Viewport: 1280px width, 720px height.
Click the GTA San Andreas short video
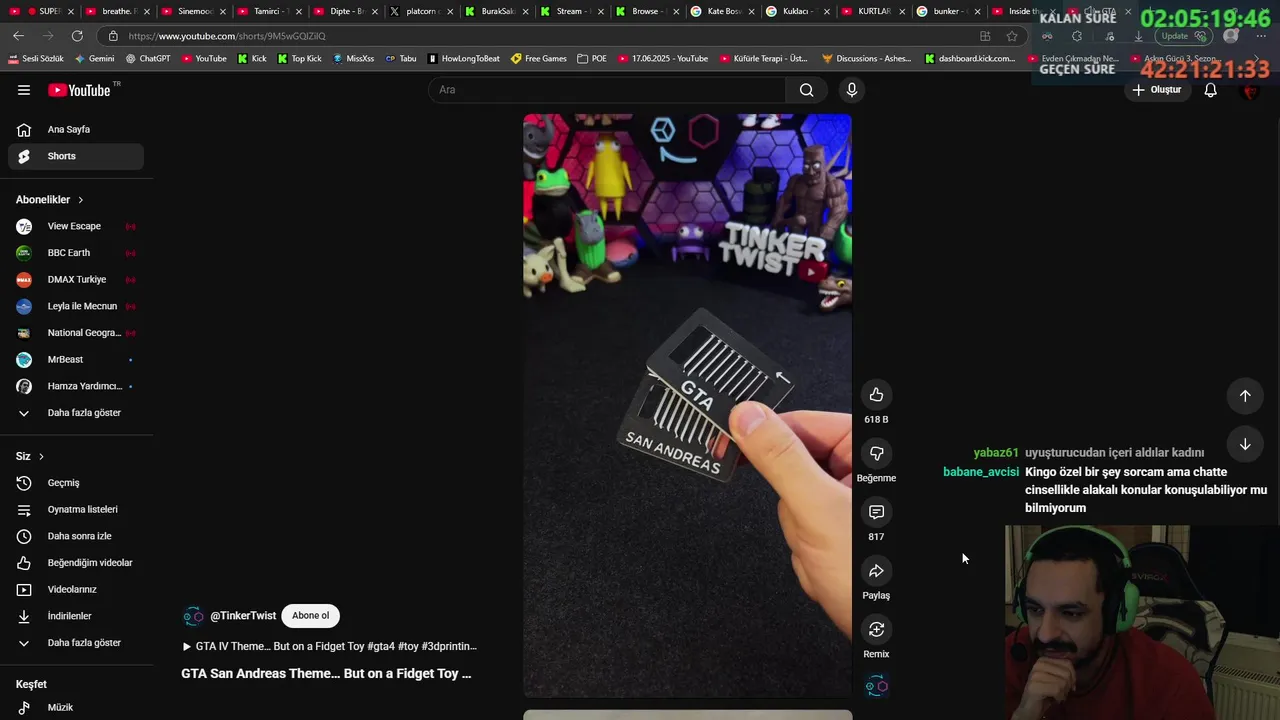click(687, 405)
